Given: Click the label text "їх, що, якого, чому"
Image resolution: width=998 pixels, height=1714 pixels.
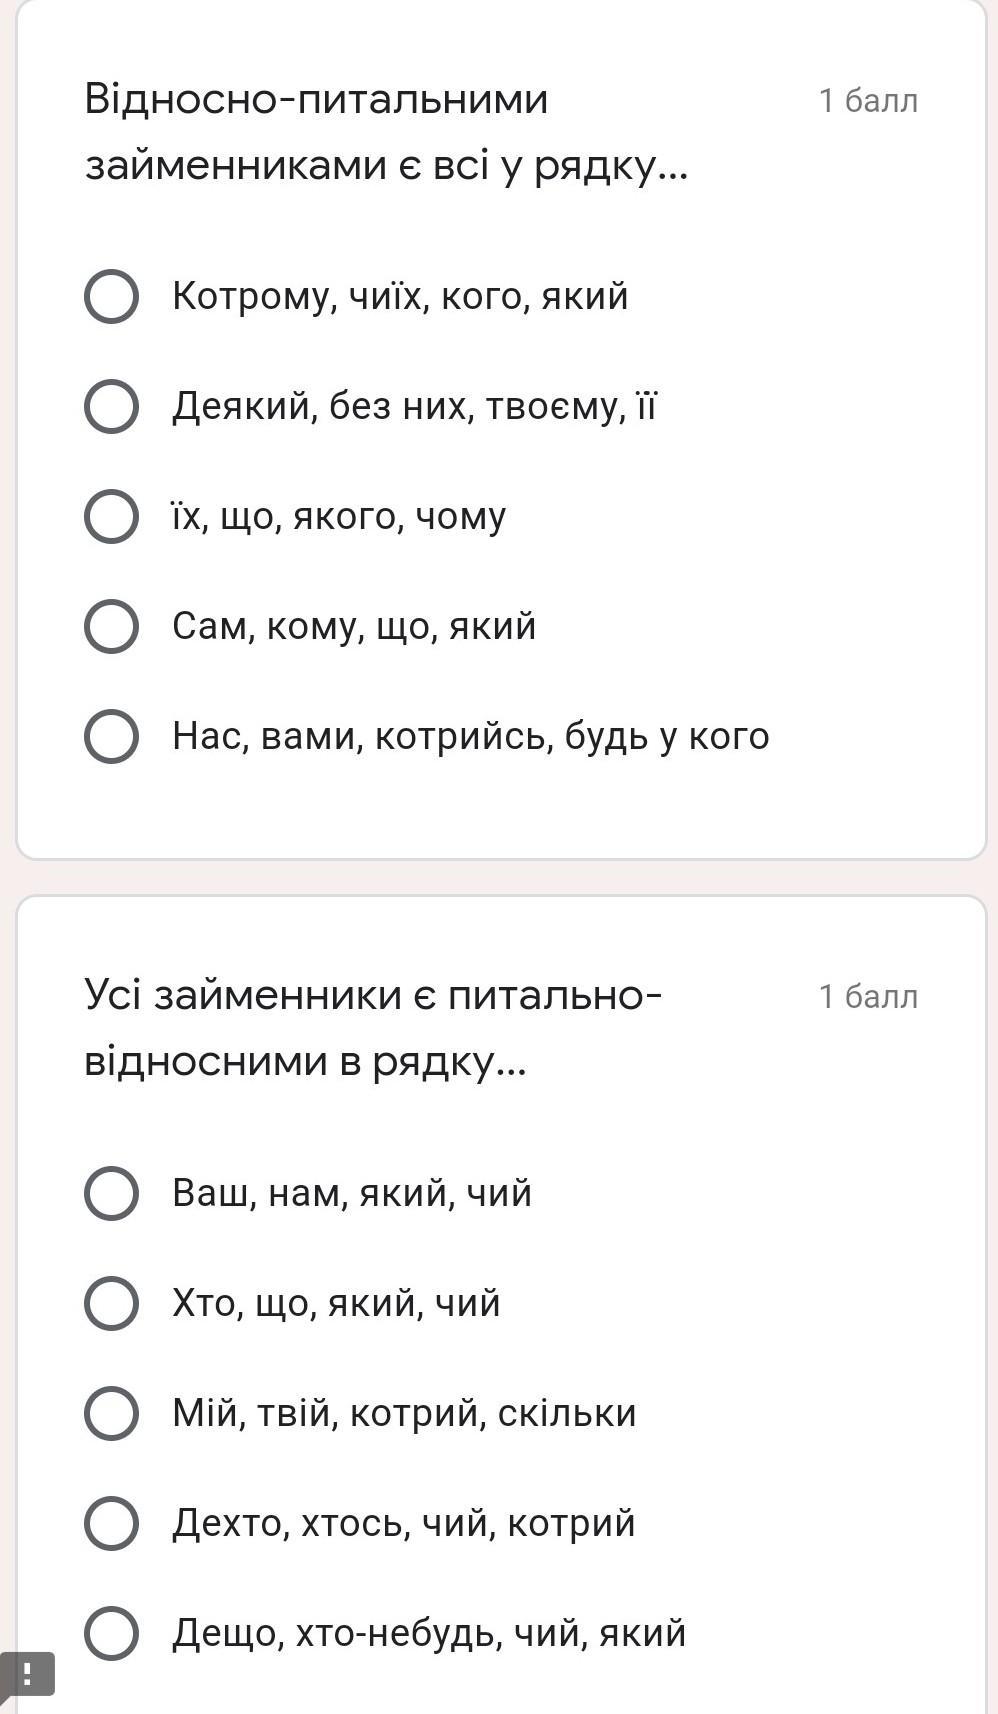Looking at the screenshot, I should coord(339,516).
